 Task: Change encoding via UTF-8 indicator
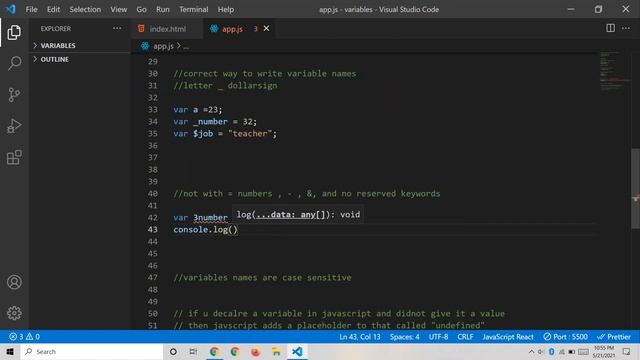coord(438,337)
